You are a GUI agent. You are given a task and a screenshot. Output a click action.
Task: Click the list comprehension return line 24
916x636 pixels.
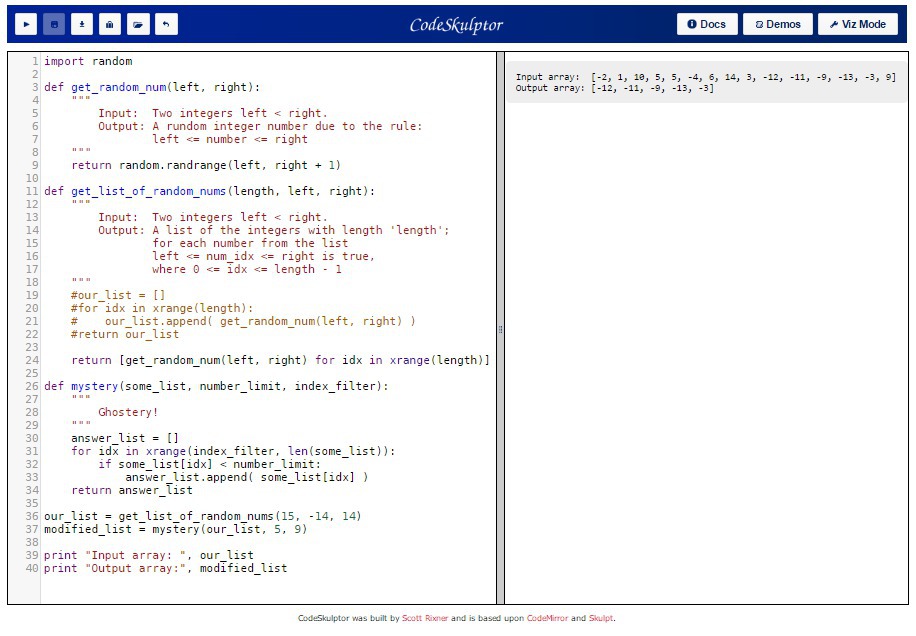(280, 360)
